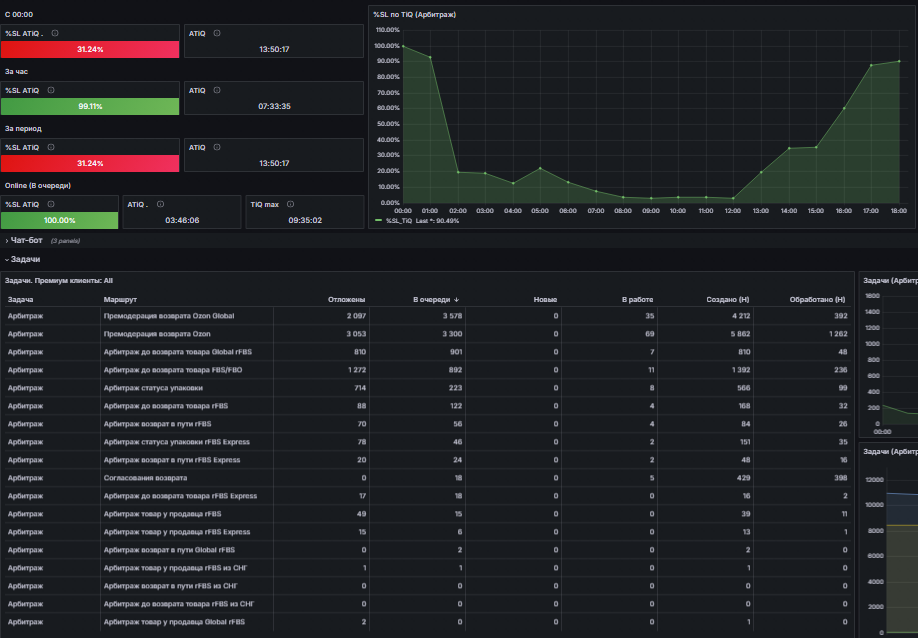Select the Премодерация возврата Ozon Global row

pyautogui.click(x=427, y=316)
